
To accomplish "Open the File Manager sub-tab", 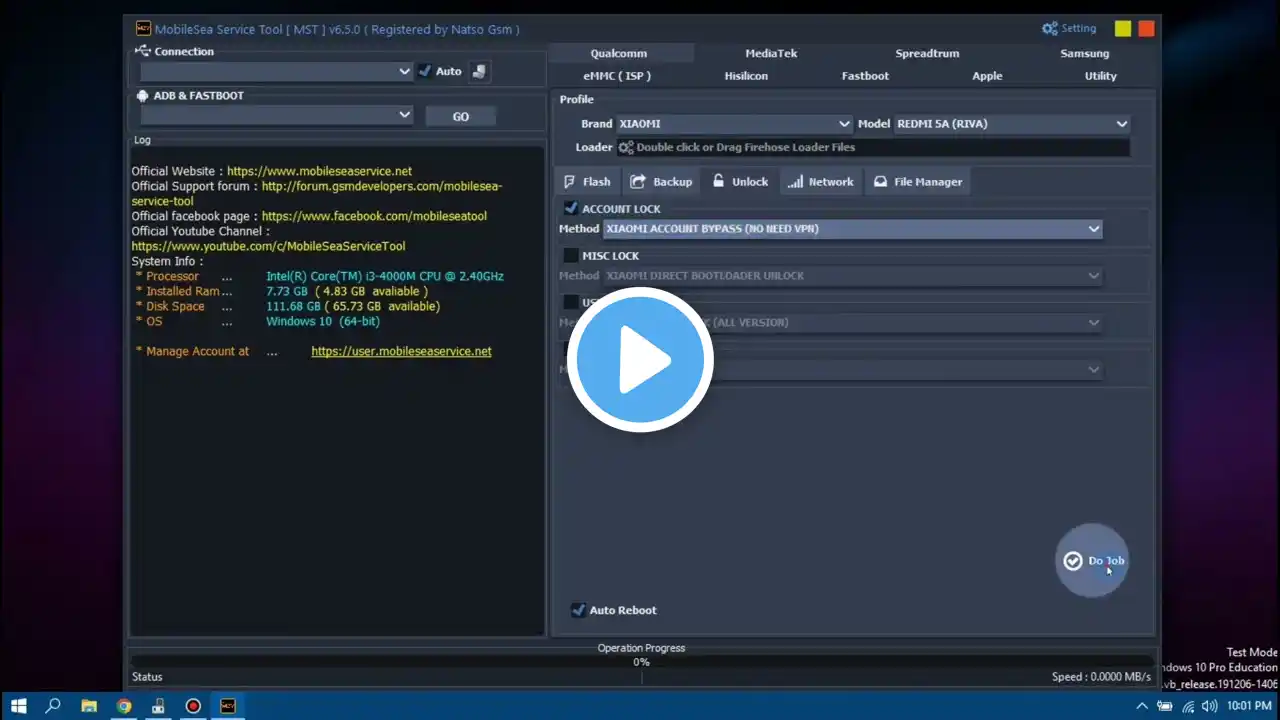I will pyautogui.click(x=918, y=182).
